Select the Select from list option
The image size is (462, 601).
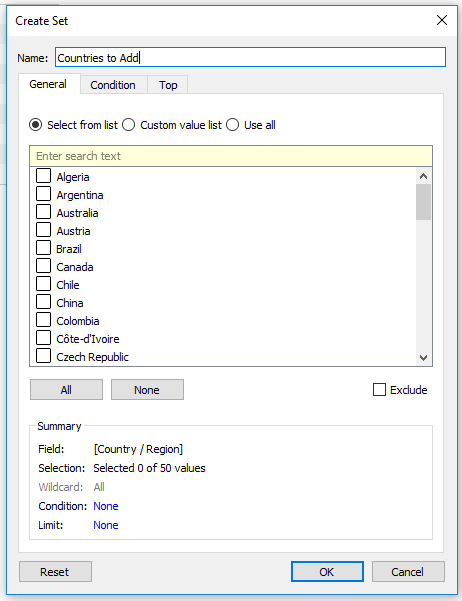[36, 125]
